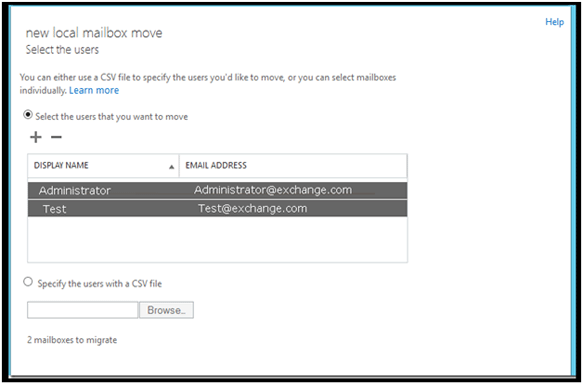Sort by the DISPLAY NAME column header
This screenshot has width=583, height=385.
103,166
